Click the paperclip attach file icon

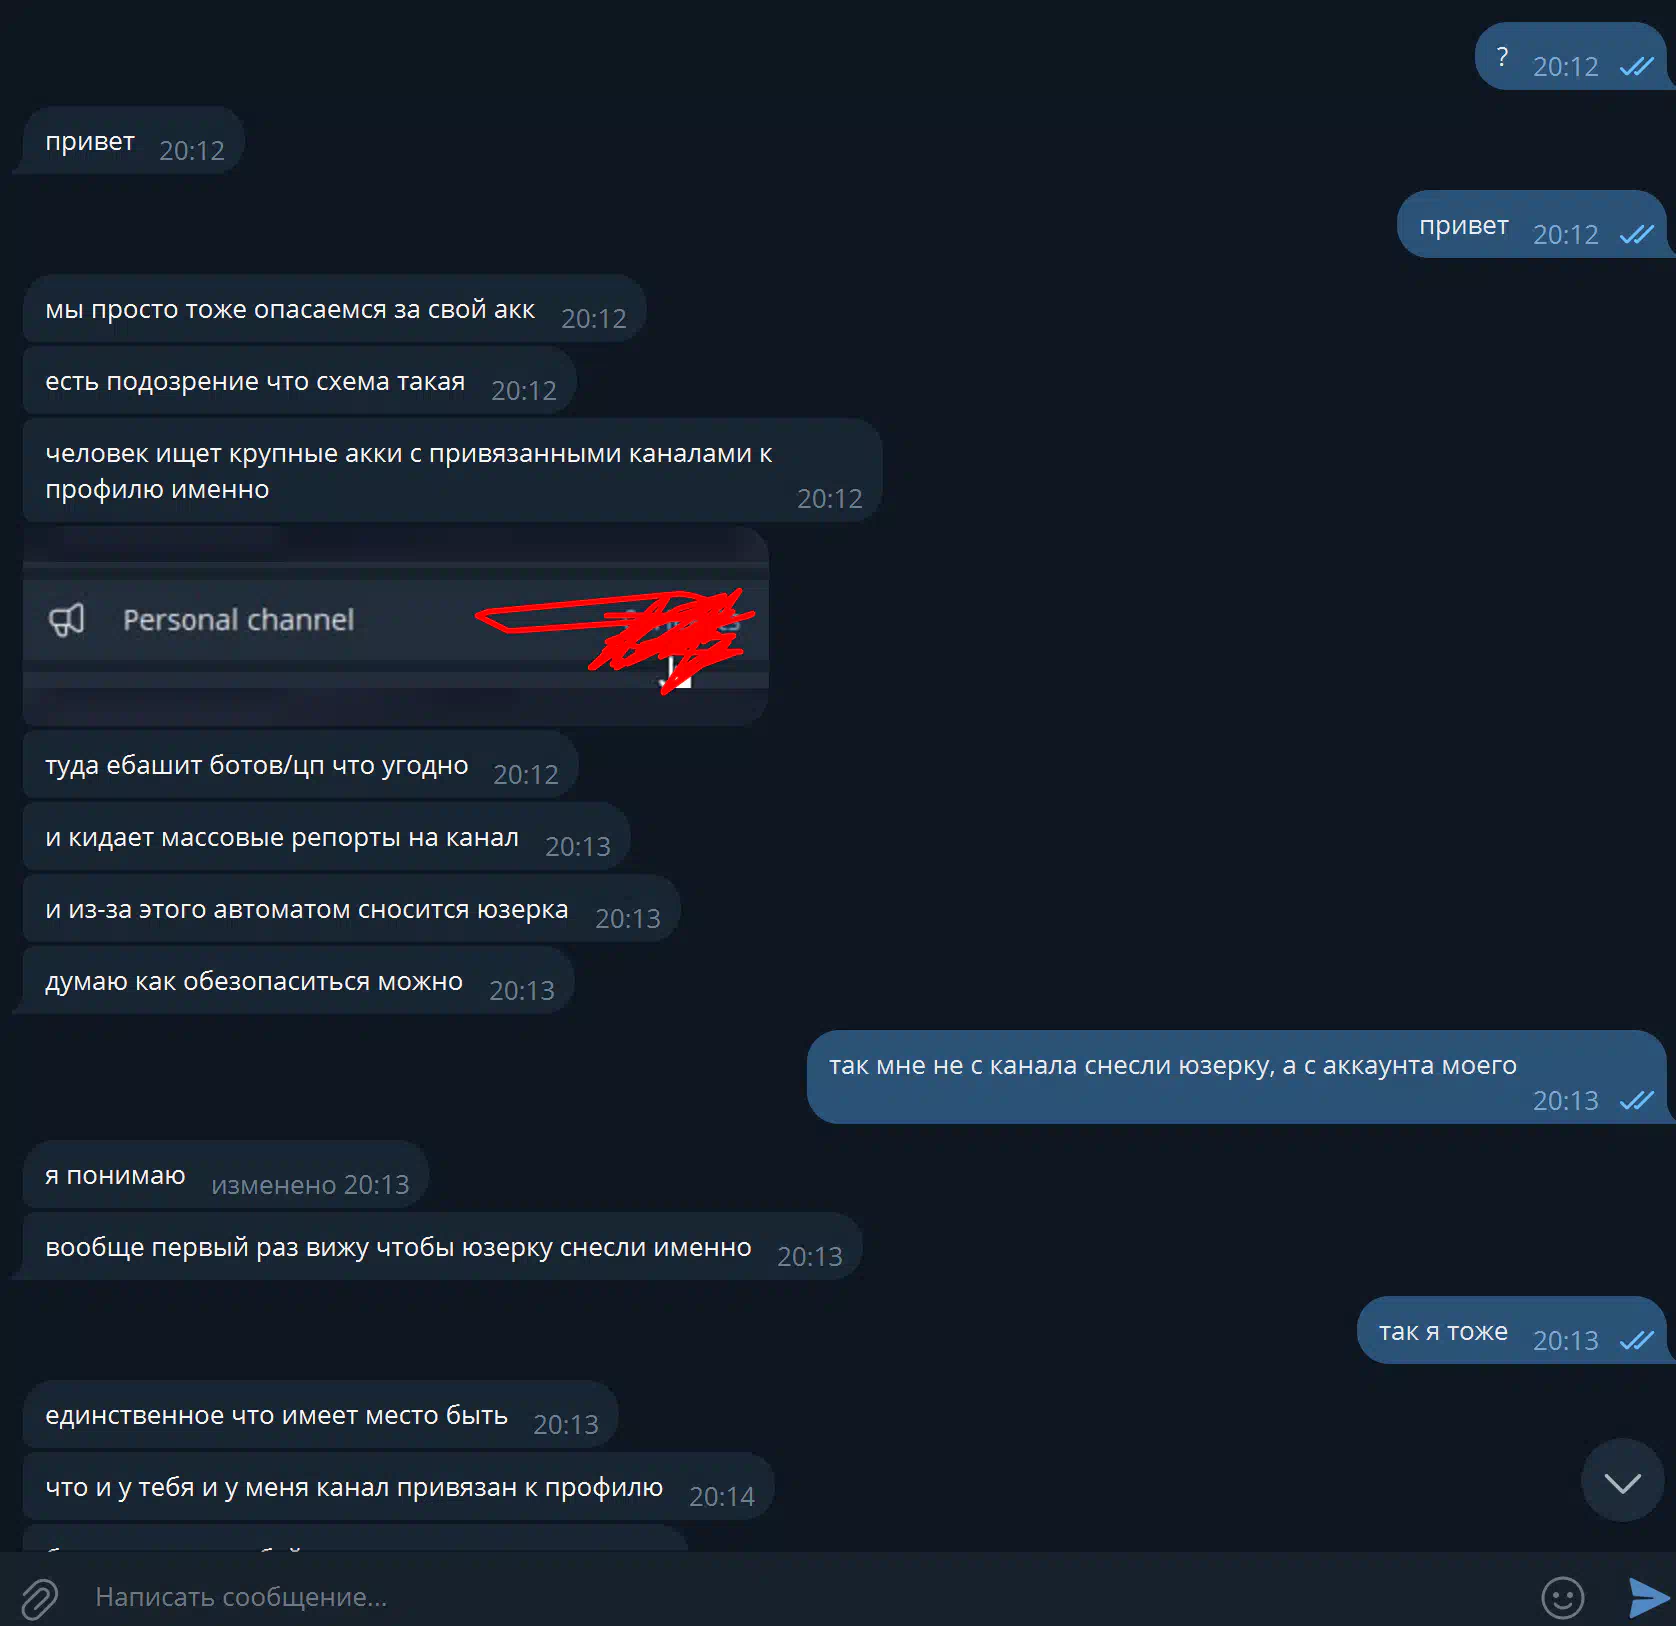pyautogui.click(x=40, y=1597)
